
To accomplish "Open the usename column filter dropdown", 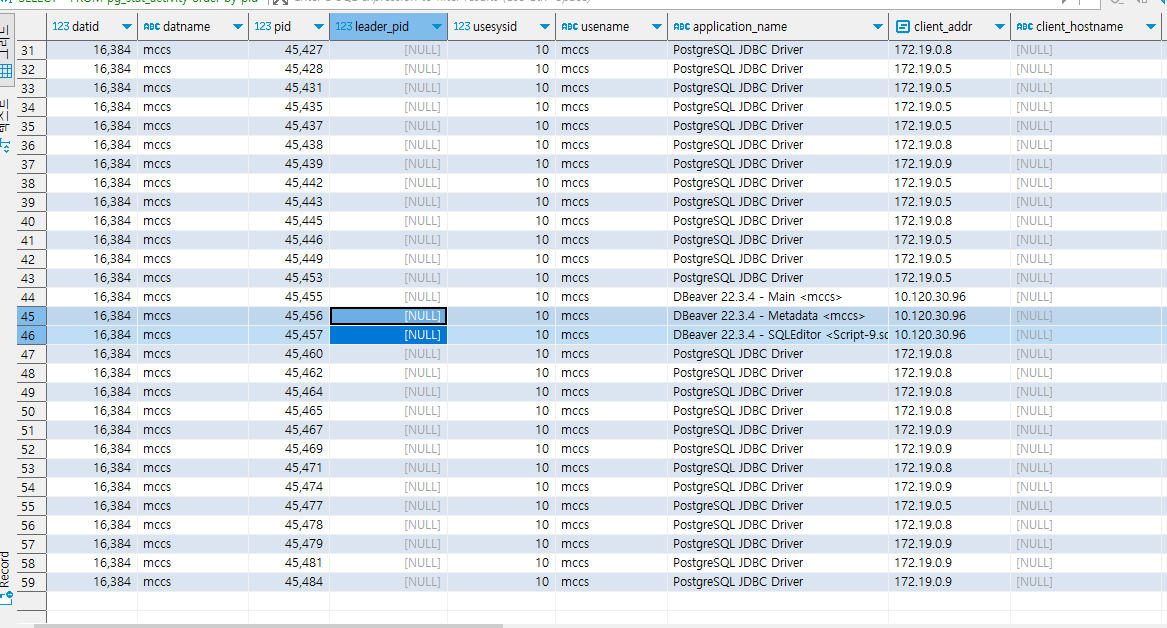I will 656,27.
